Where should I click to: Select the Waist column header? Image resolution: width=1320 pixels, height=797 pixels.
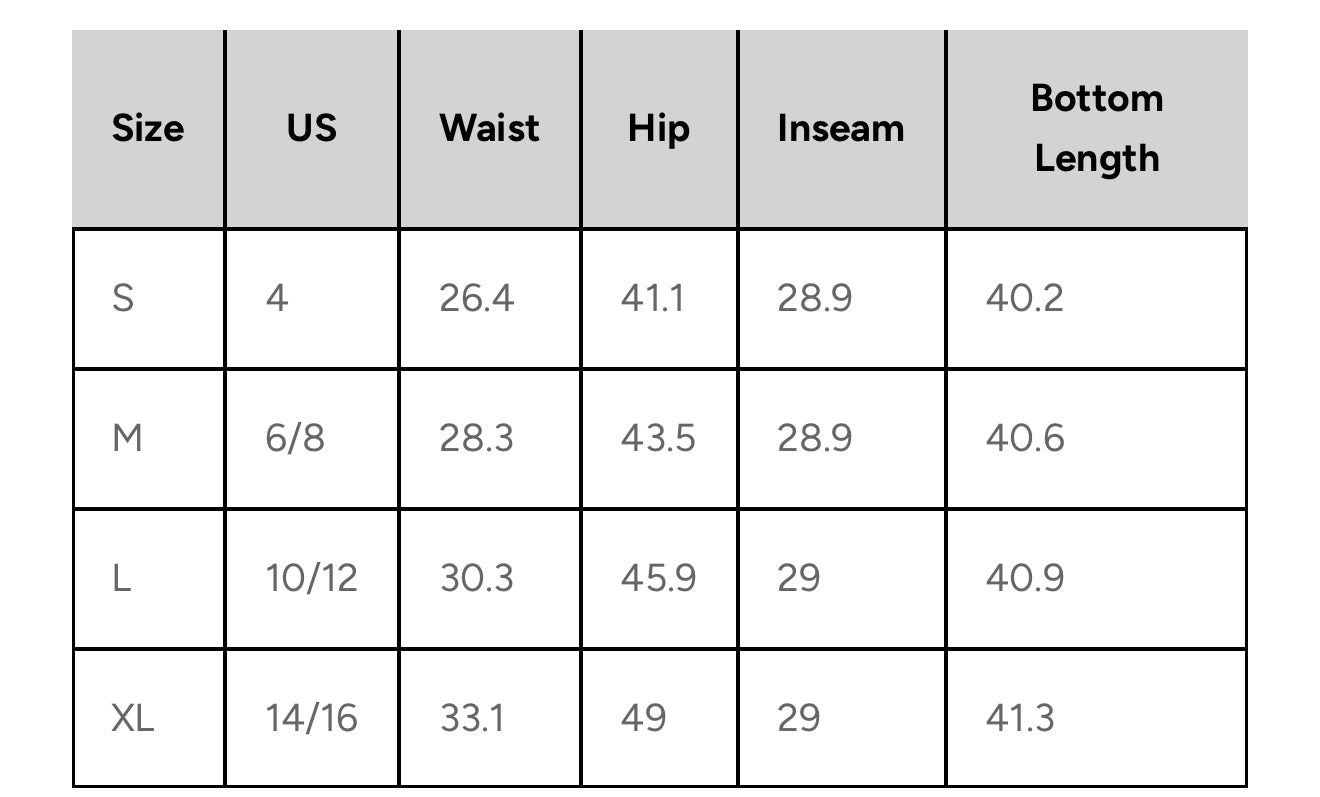pos(489,128)
